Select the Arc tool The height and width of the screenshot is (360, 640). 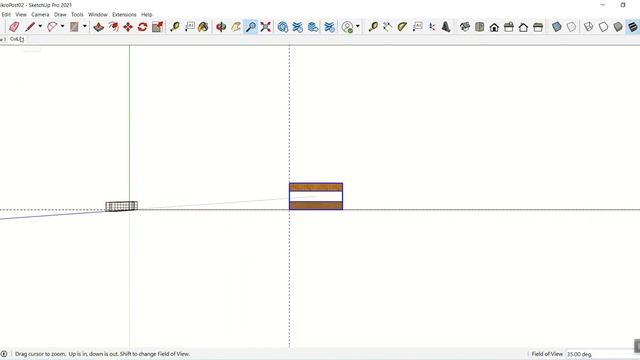(x=52, y=27)
